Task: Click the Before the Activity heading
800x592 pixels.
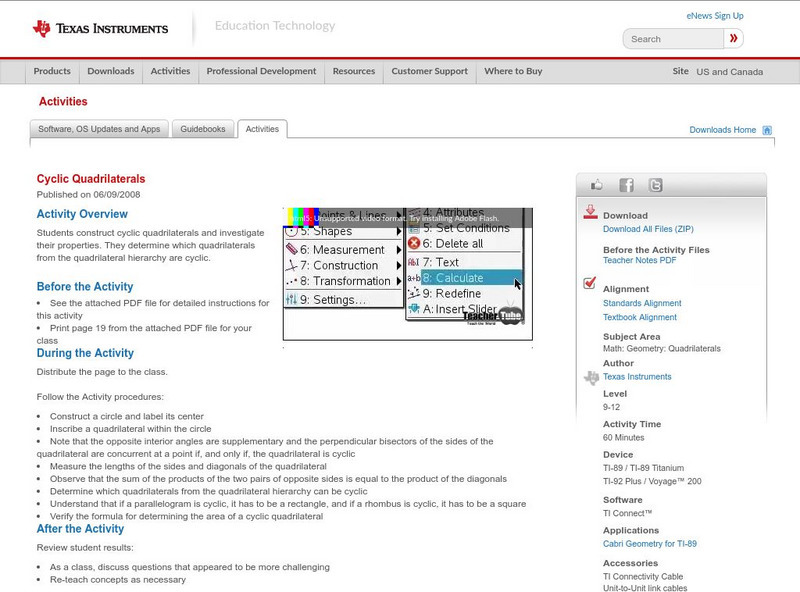Action: point(85,286)
